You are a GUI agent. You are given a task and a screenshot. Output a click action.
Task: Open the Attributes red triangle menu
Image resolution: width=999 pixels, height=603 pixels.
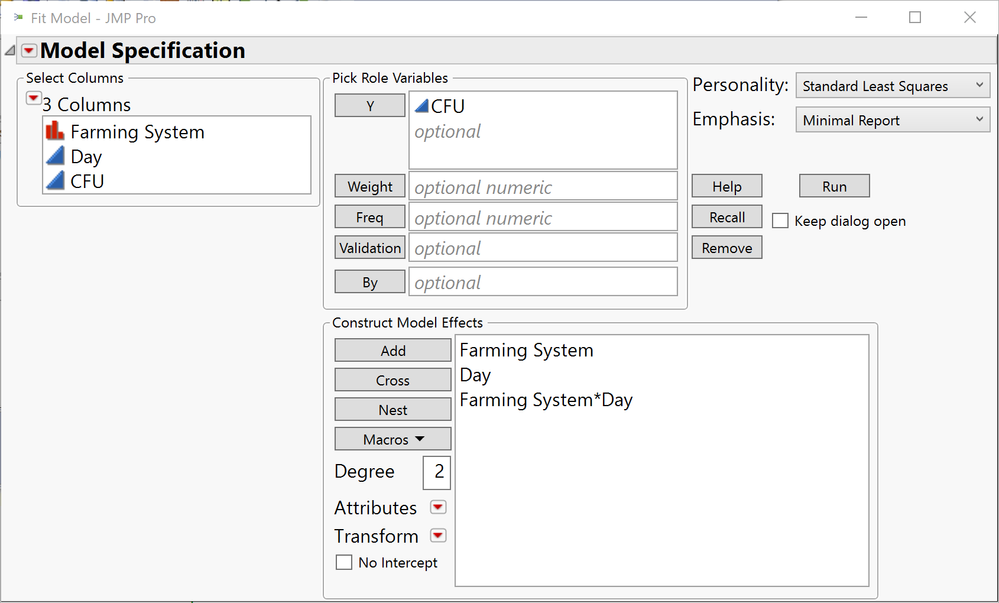[x=438, y=507]
